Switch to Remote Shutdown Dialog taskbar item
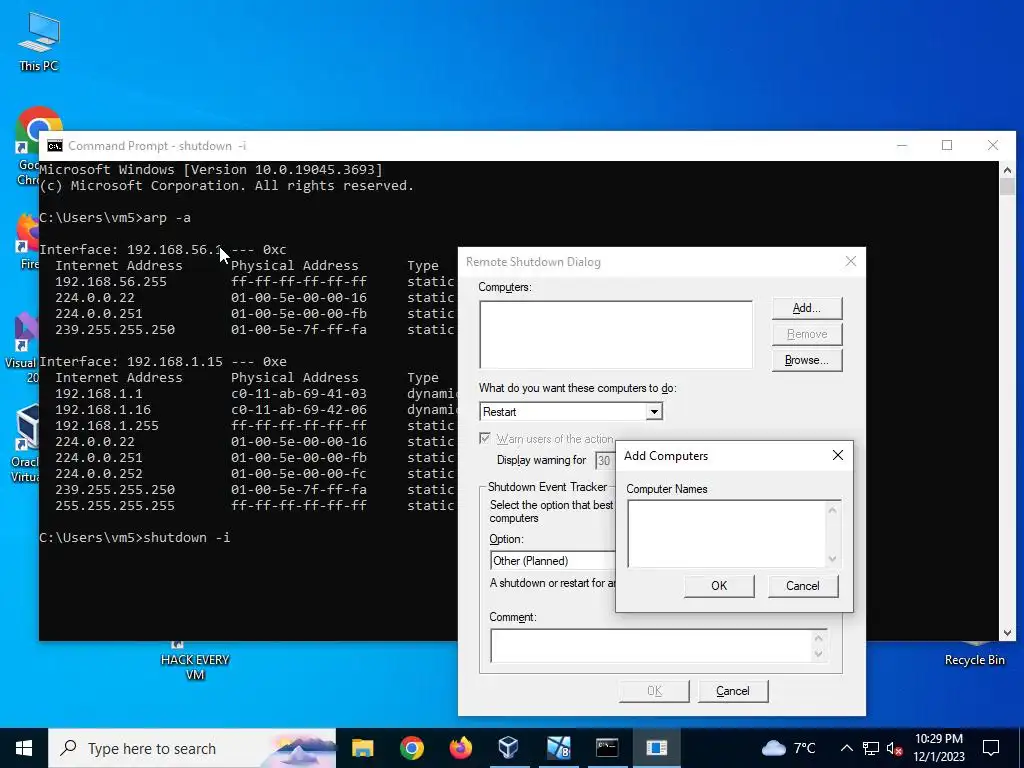 656,748
